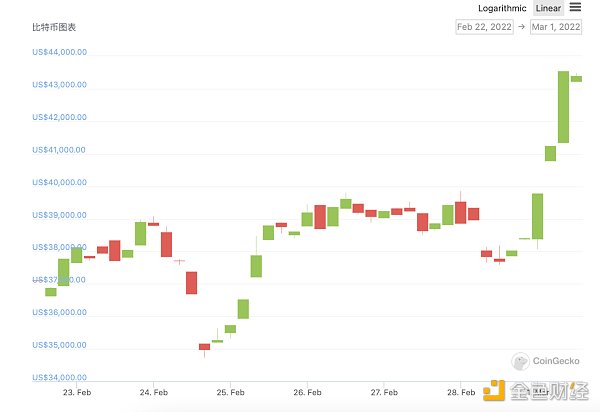Select the lowest red candle near US$35,000
This screenshot has width=600, height=412.
click(204, 347)
